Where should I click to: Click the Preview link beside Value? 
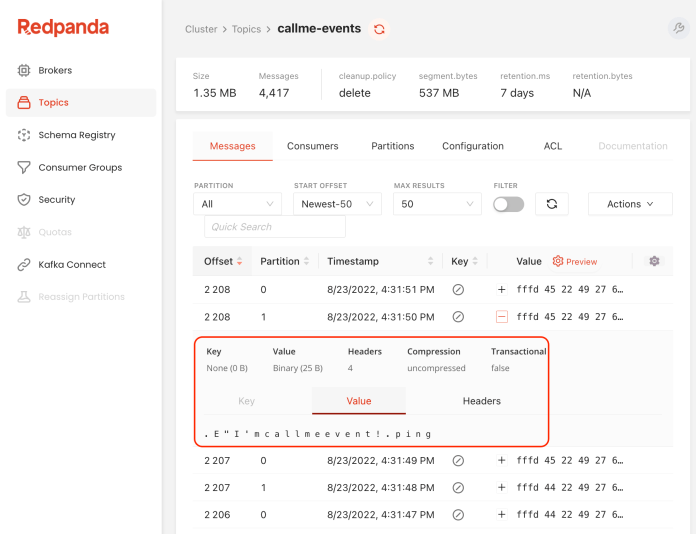(x=575, y=262)
